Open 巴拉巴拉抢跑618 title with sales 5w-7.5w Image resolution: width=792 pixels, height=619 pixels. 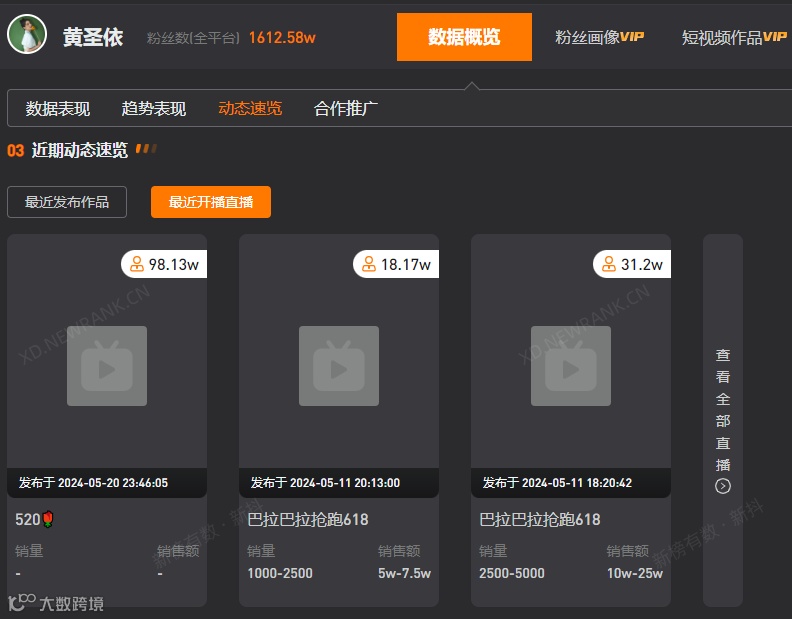[308, 519]
